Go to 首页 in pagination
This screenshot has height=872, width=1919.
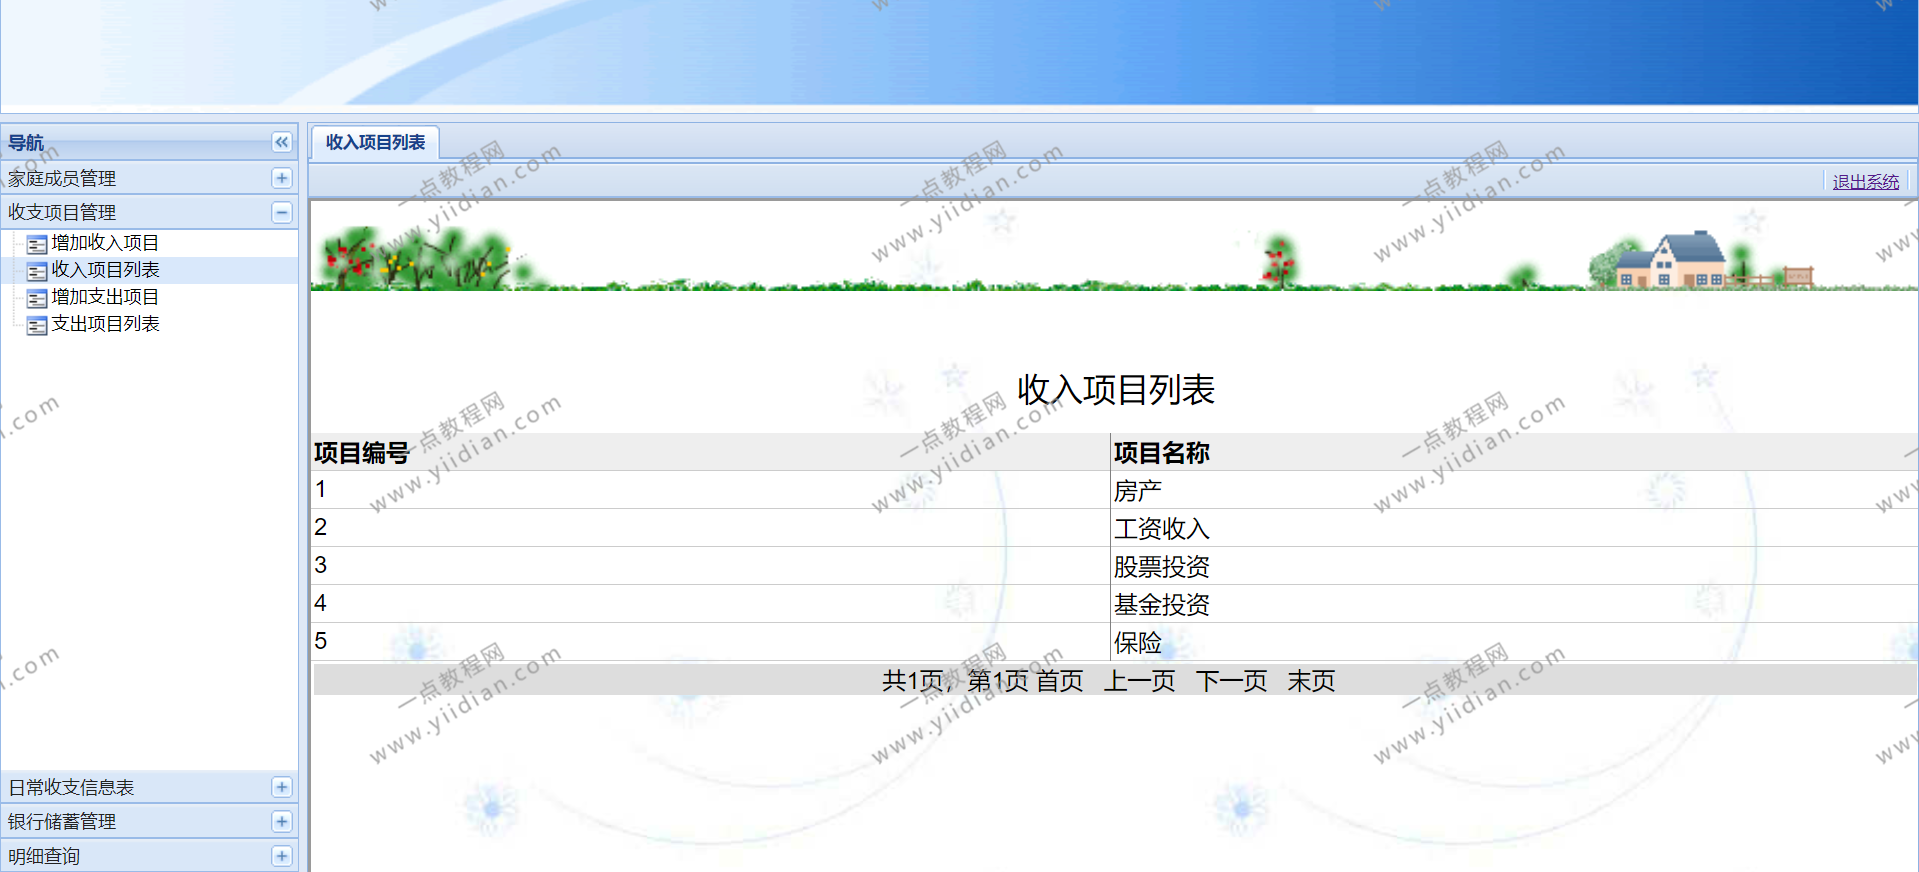(x=1059, y=681)
